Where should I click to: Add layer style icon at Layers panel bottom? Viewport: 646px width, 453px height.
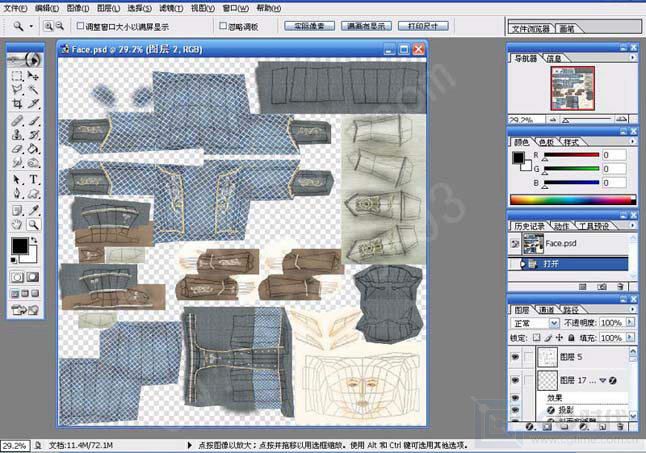[x=530, y=427]
